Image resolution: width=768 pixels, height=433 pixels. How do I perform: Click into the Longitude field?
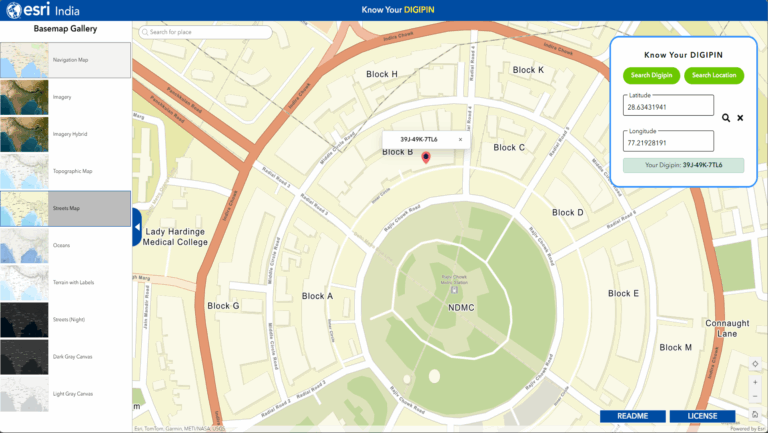pyautogui.click(x=668, y=142)
